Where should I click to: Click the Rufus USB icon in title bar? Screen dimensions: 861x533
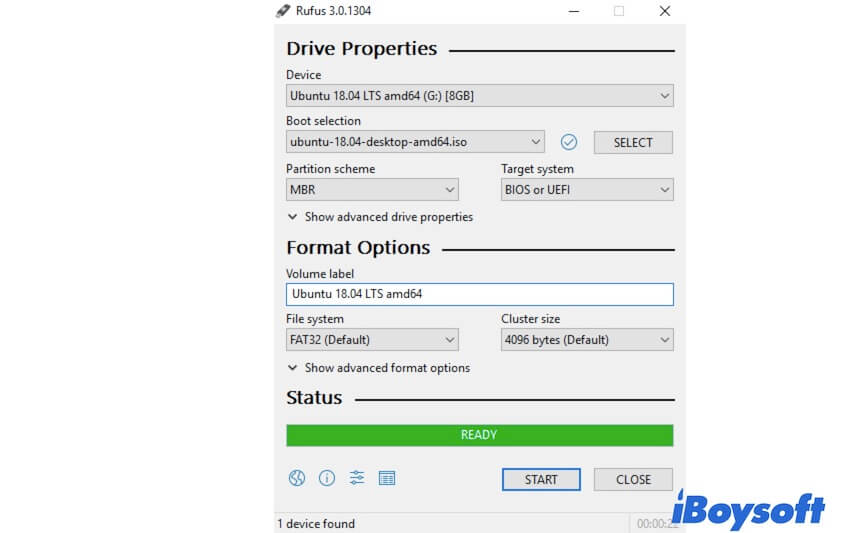click(283, 11)
